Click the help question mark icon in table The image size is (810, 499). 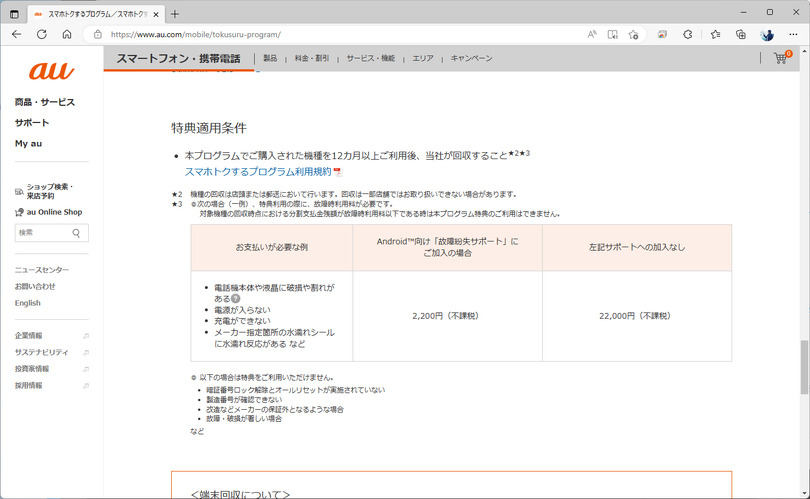pos(236,299)
